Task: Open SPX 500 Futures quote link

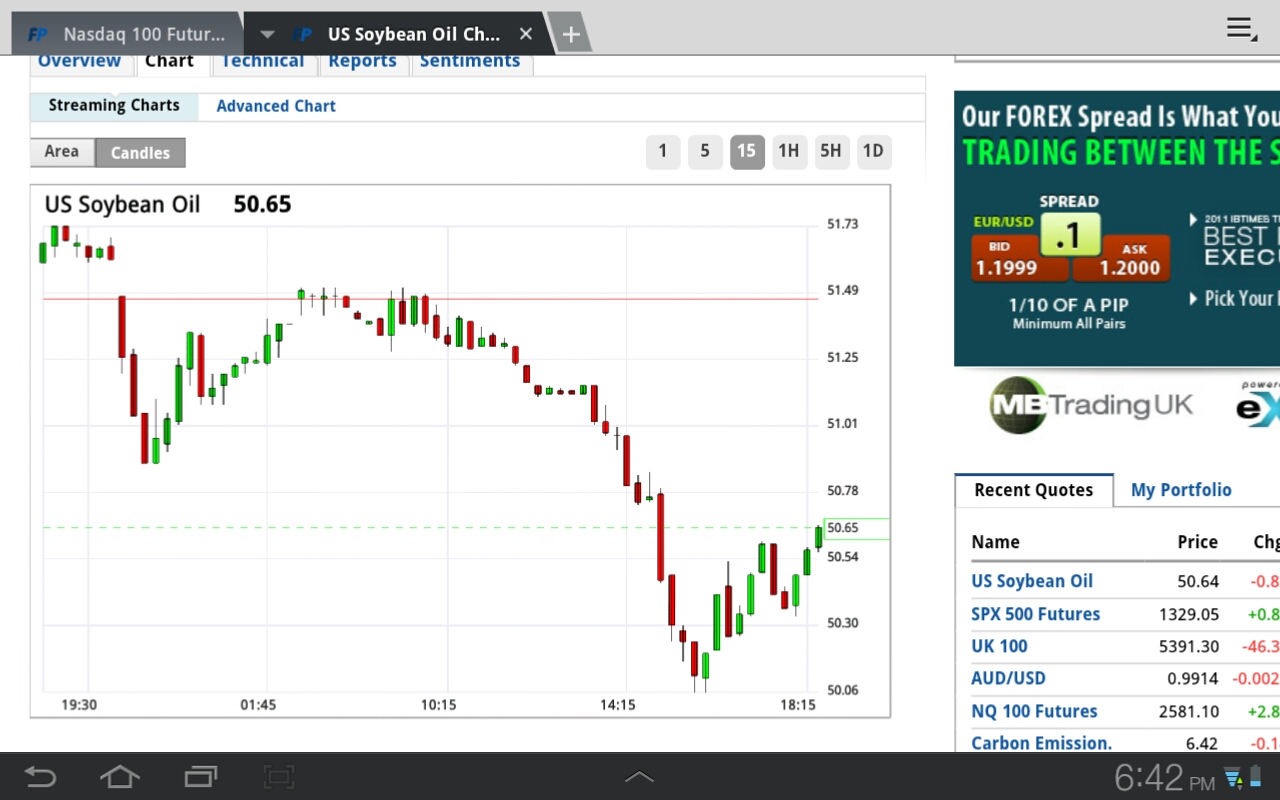Action: point(1035,614)
